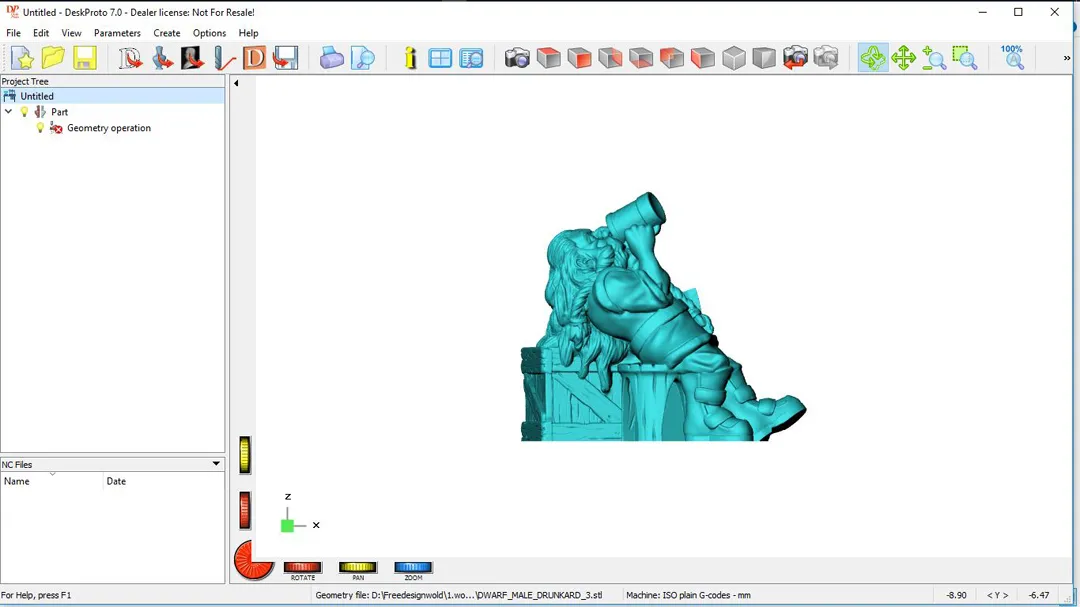Click the zoom window selection icon
The height and width of the screenshot is (607, 1080).
pos(964,58)
